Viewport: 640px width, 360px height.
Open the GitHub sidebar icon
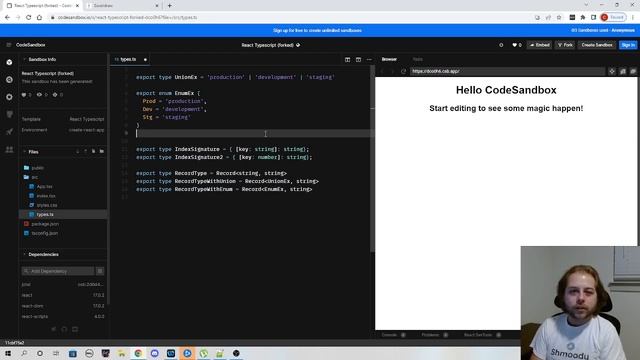(x=9, y=114)
